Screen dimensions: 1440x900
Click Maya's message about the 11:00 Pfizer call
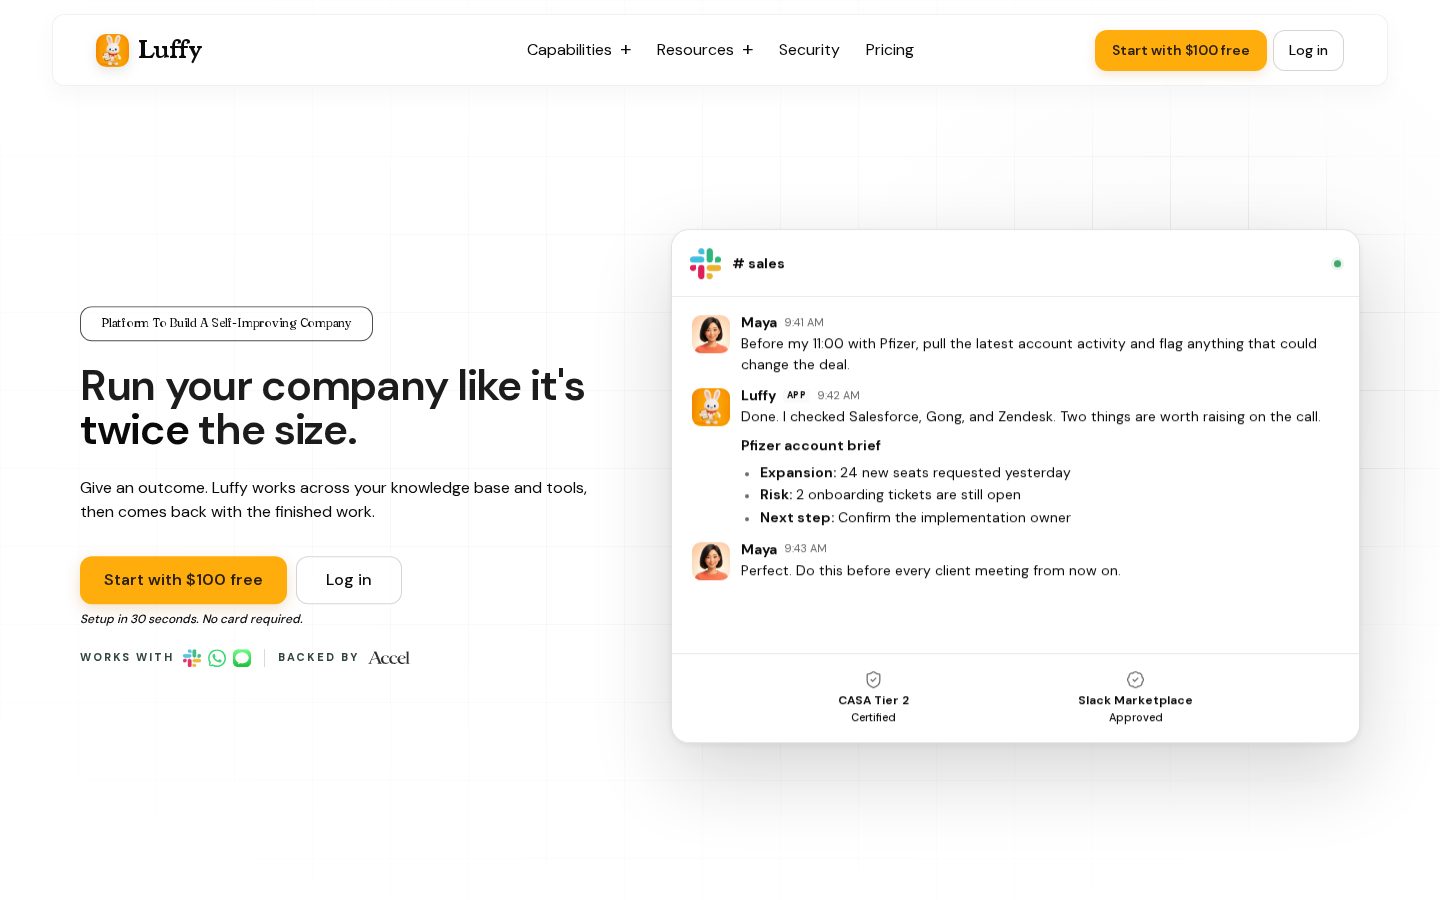coord(1029,354)
